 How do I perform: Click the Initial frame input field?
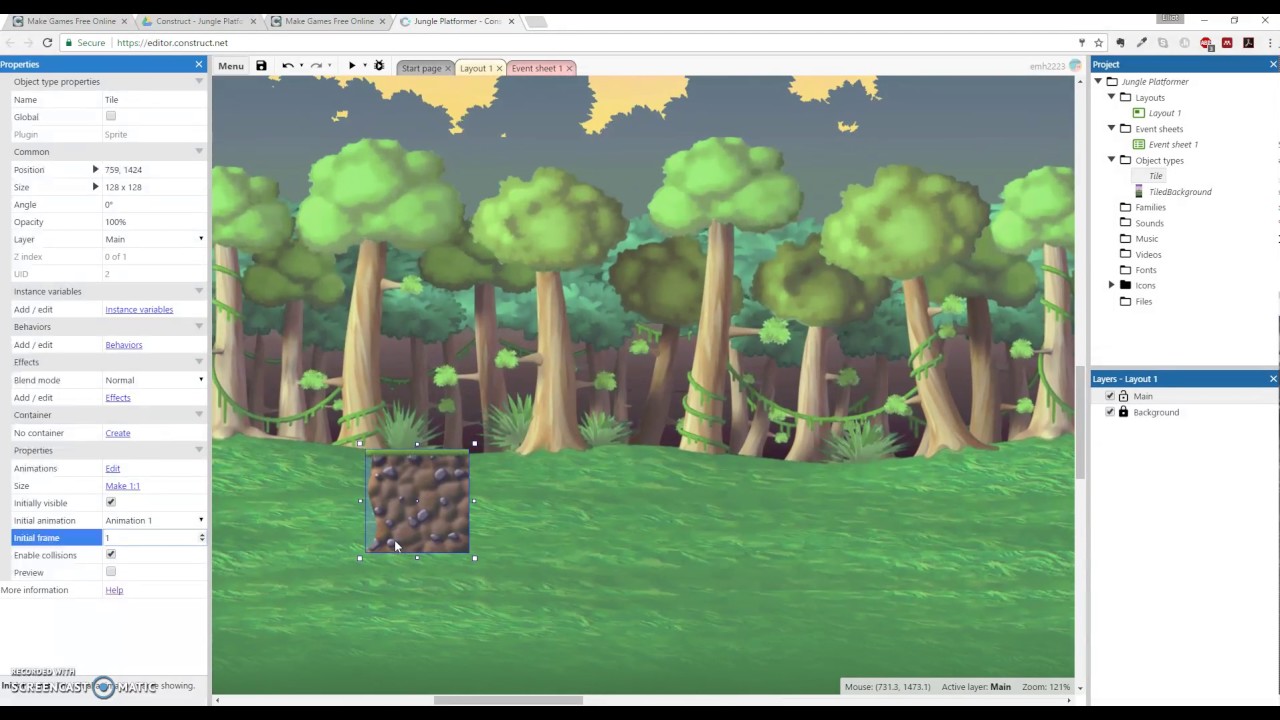point(154,538)
